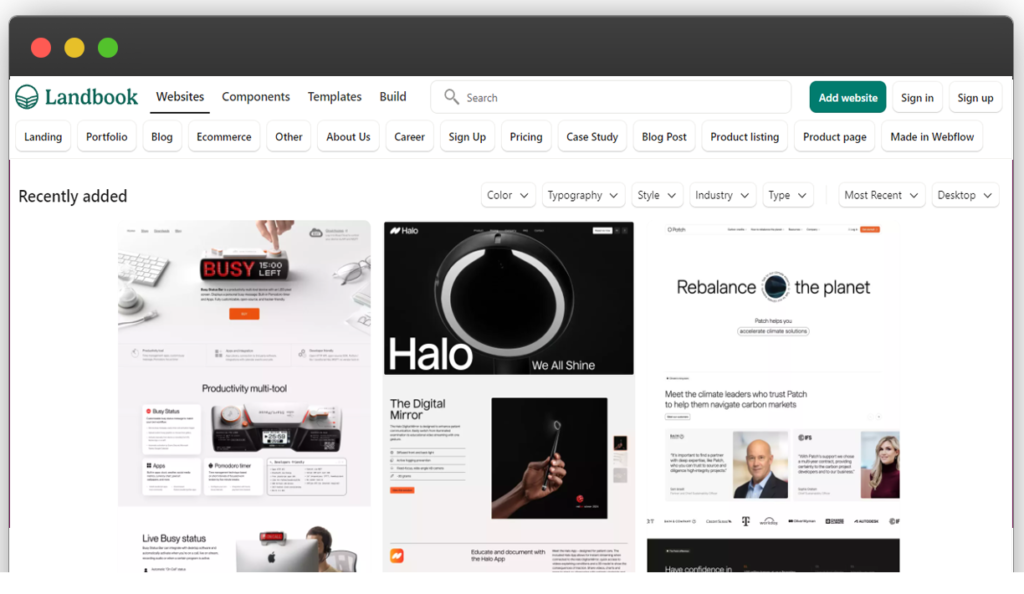Choose the Product page category
Screen dimensions: 1024x594
[x=835, y=136]
